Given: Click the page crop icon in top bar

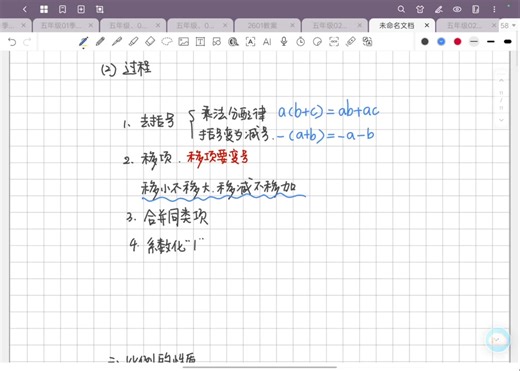Looking at the screenshot, I should (100, 9).
